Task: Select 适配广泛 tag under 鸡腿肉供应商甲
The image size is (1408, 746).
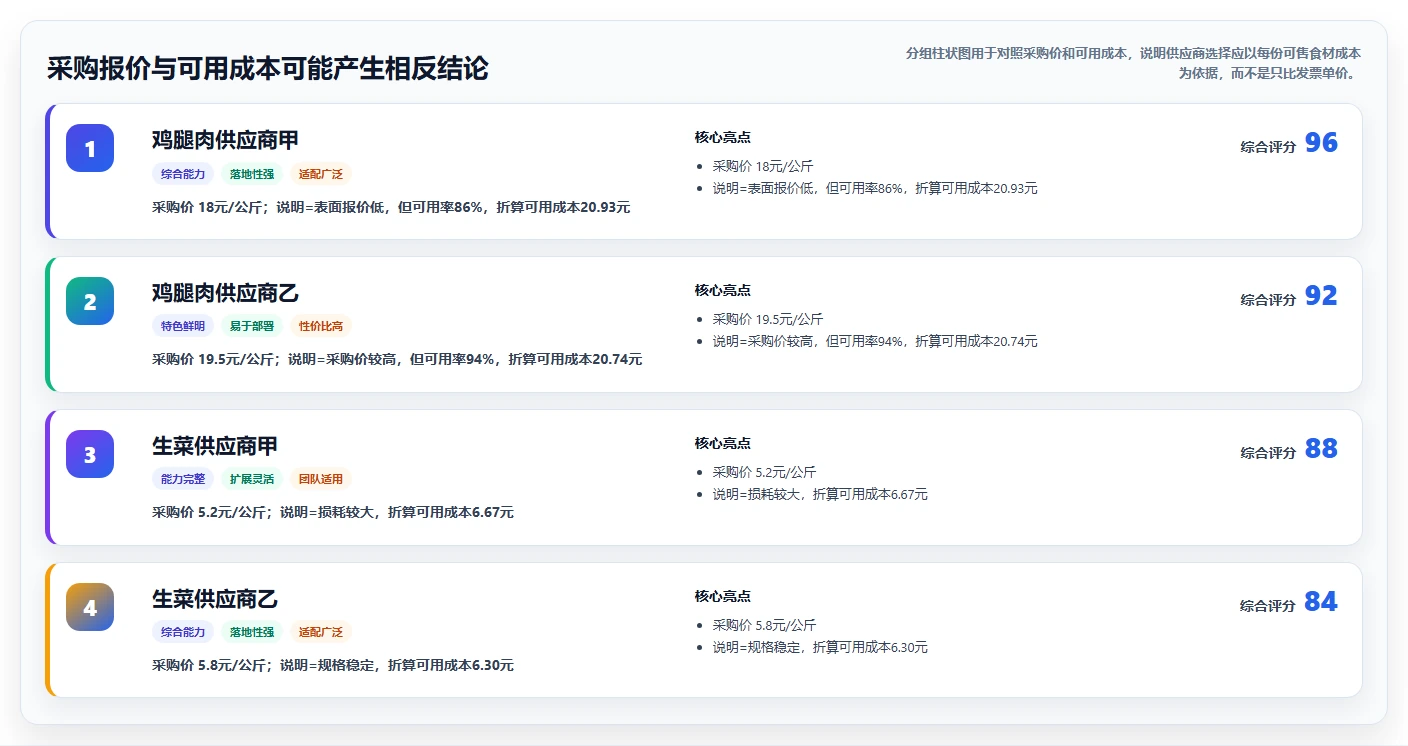Action: [321, 174]
